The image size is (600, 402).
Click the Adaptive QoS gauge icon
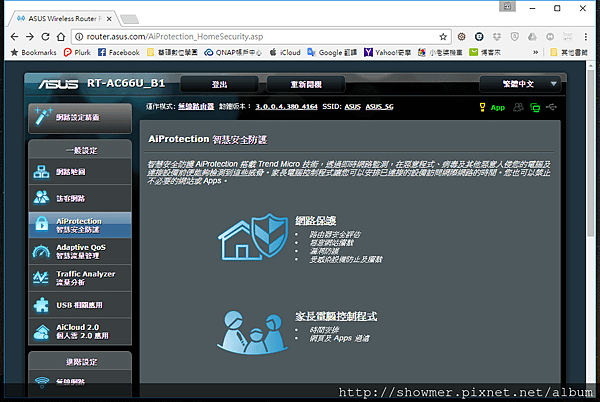(41, 251)
